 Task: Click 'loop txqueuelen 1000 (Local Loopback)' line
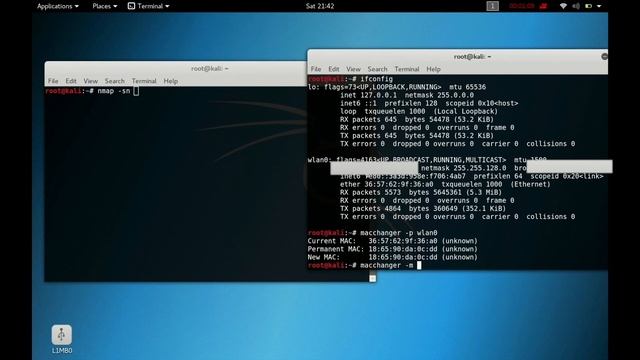tap(419, 111)
